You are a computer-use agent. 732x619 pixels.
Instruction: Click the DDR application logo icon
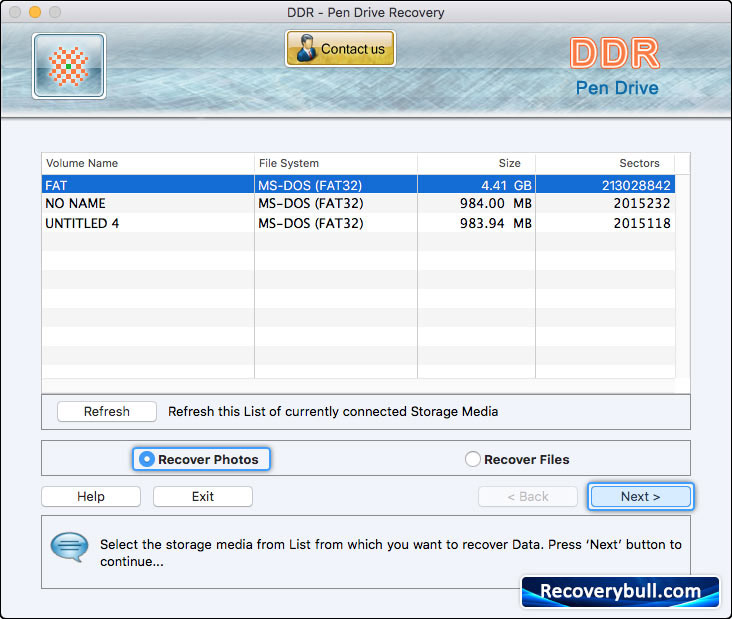tap(69, 66)
